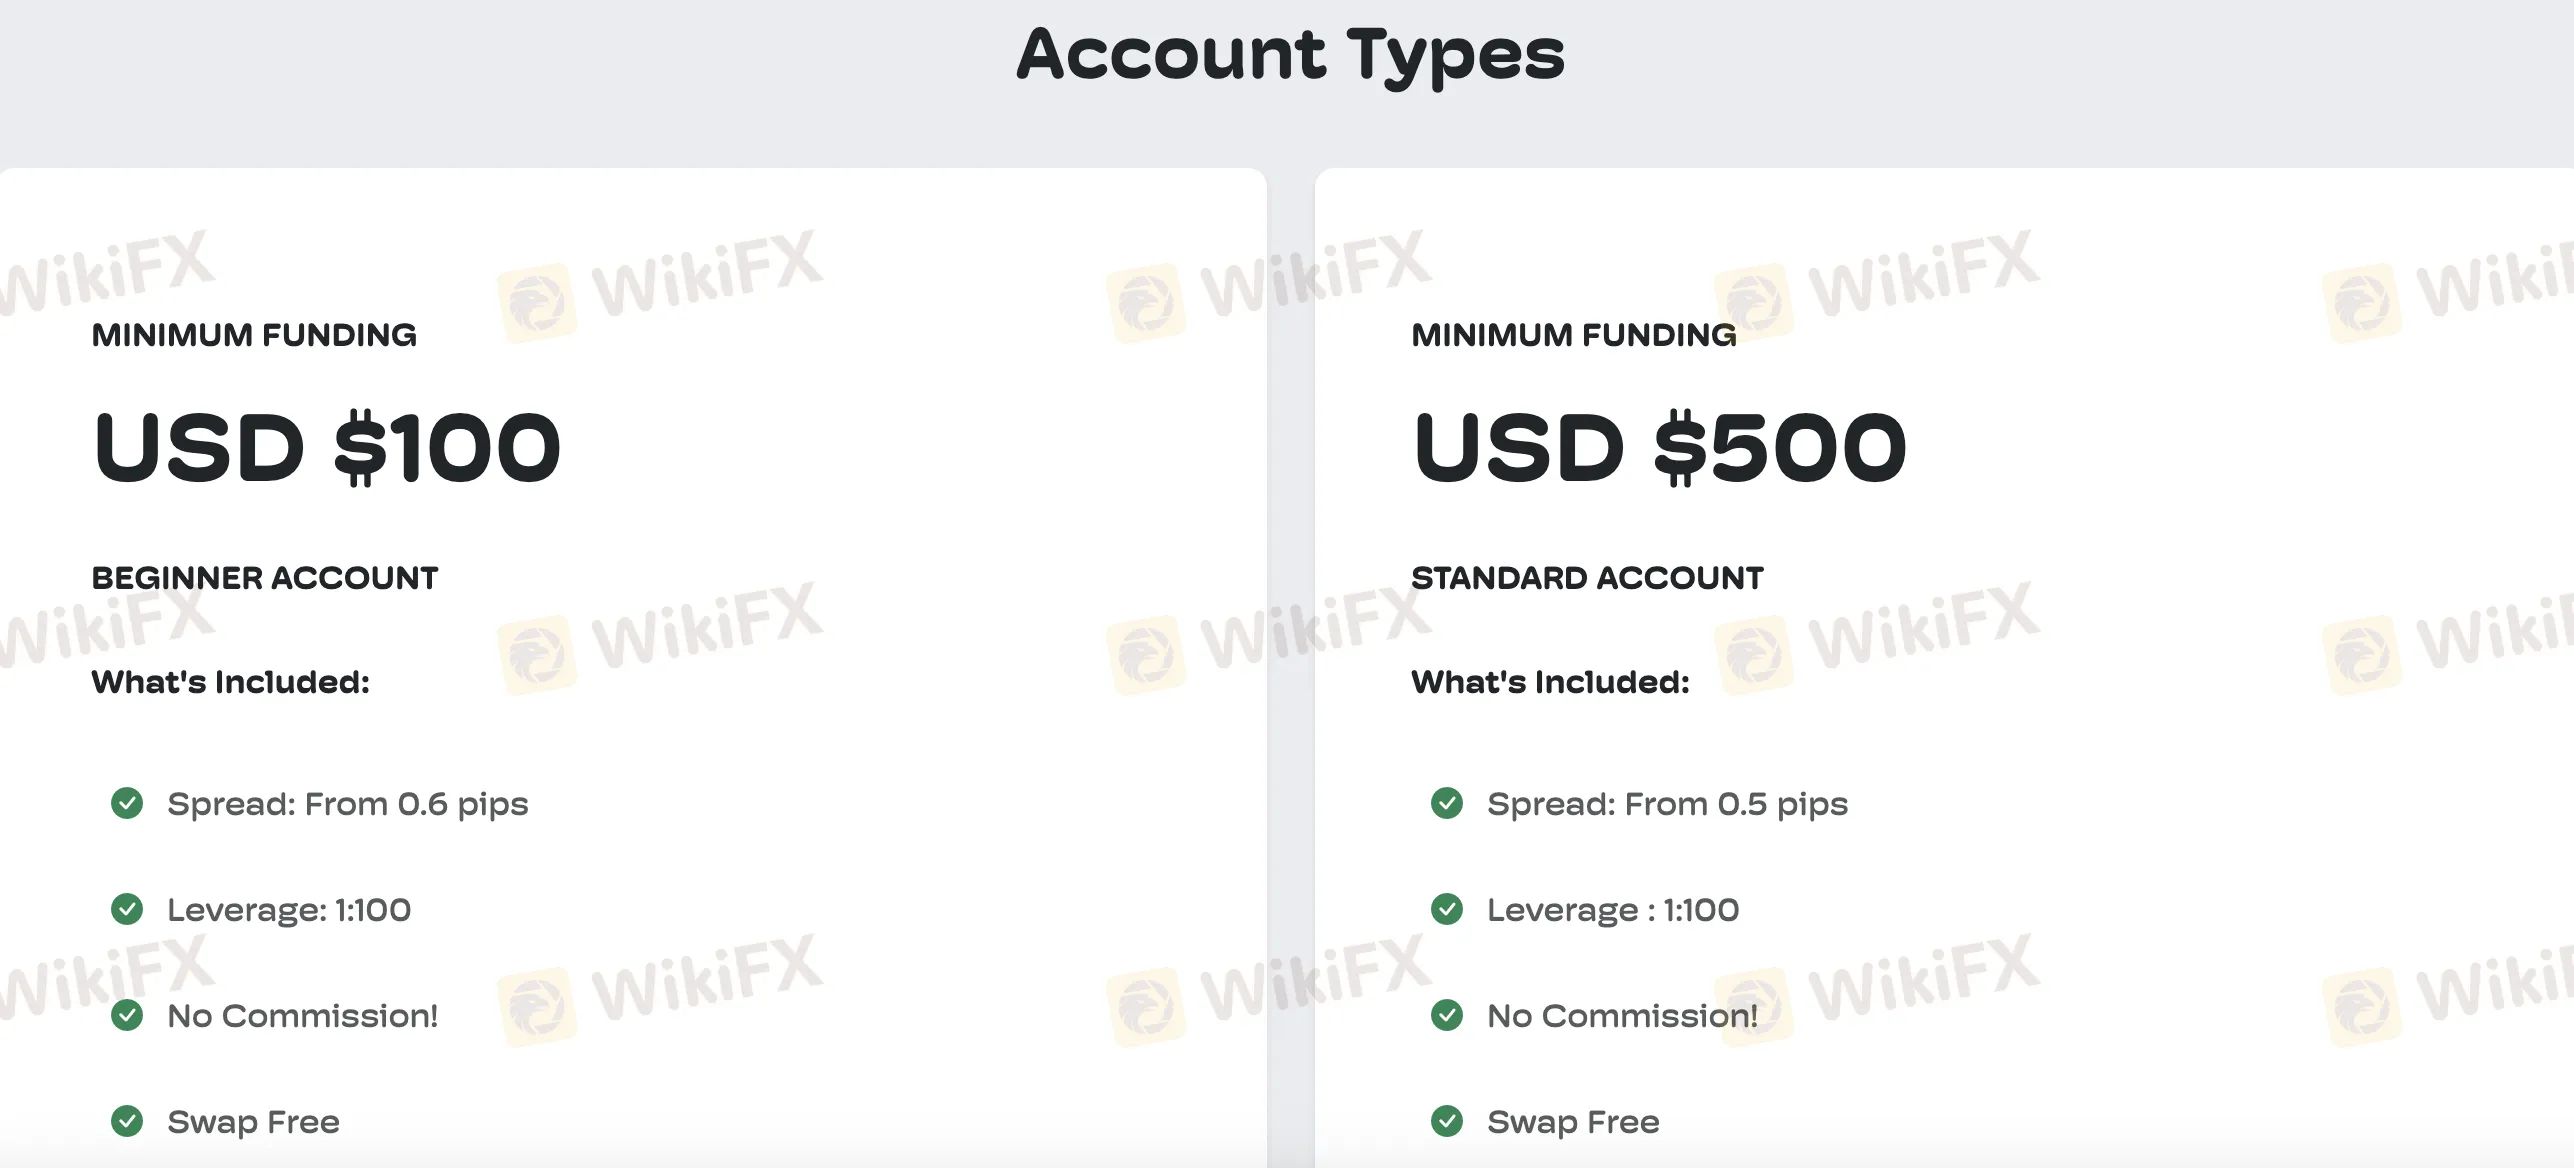
Task: Click the Beginner Swap Free check icon
Action: [x=127, y=1121]
